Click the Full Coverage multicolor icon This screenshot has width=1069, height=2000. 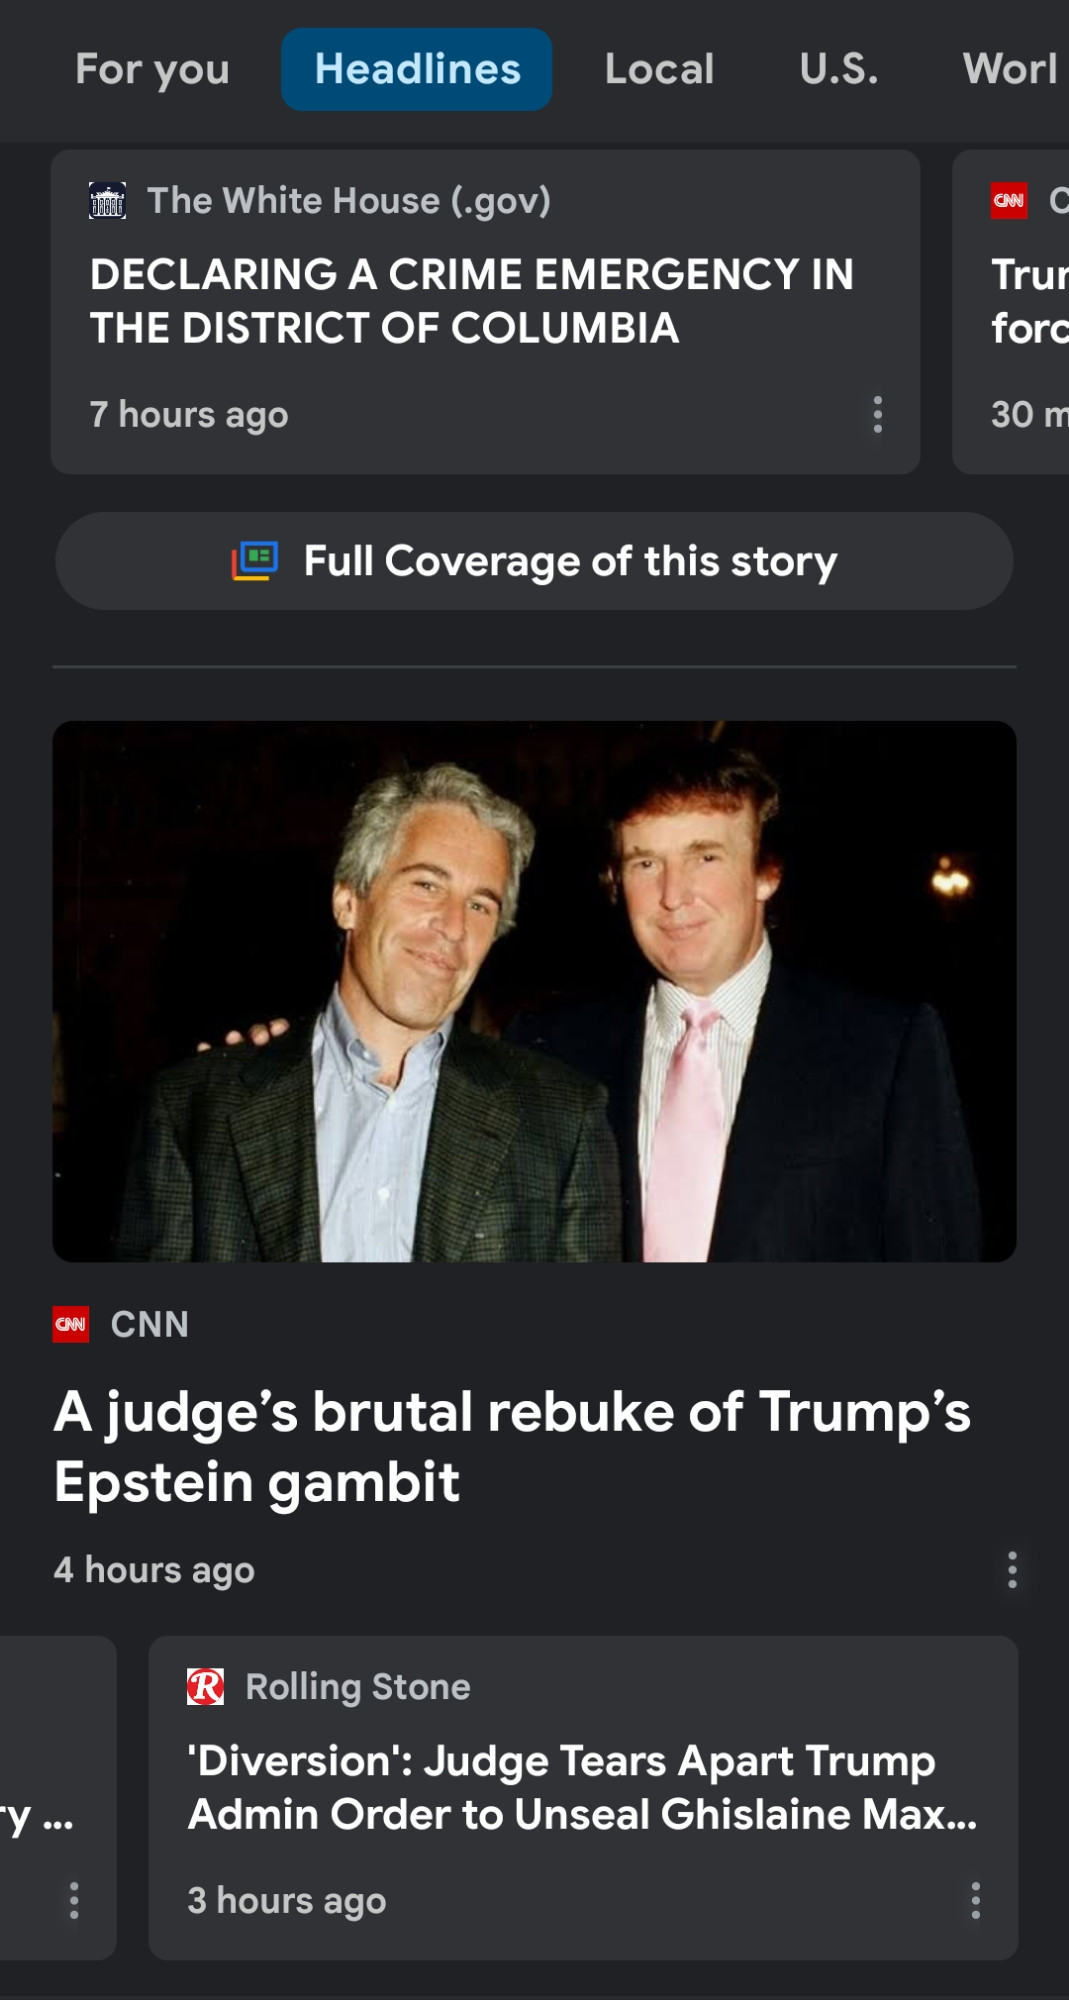254,561
